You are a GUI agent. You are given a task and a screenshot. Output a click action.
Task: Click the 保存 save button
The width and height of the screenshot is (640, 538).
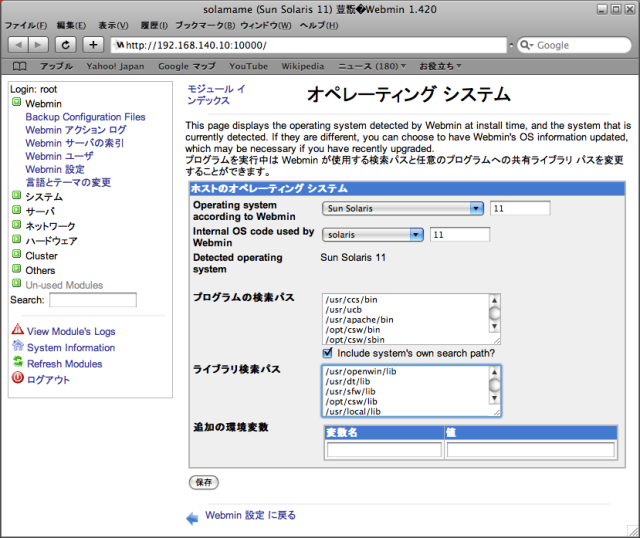(204, 482)
